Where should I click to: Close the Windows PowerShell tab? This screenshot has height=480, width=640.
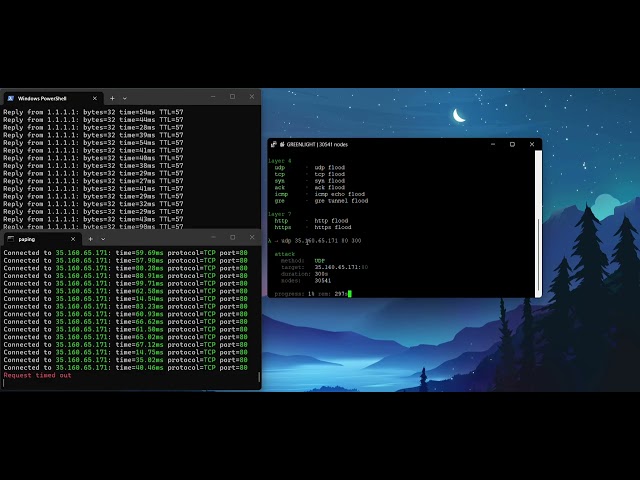pos(95,98)
